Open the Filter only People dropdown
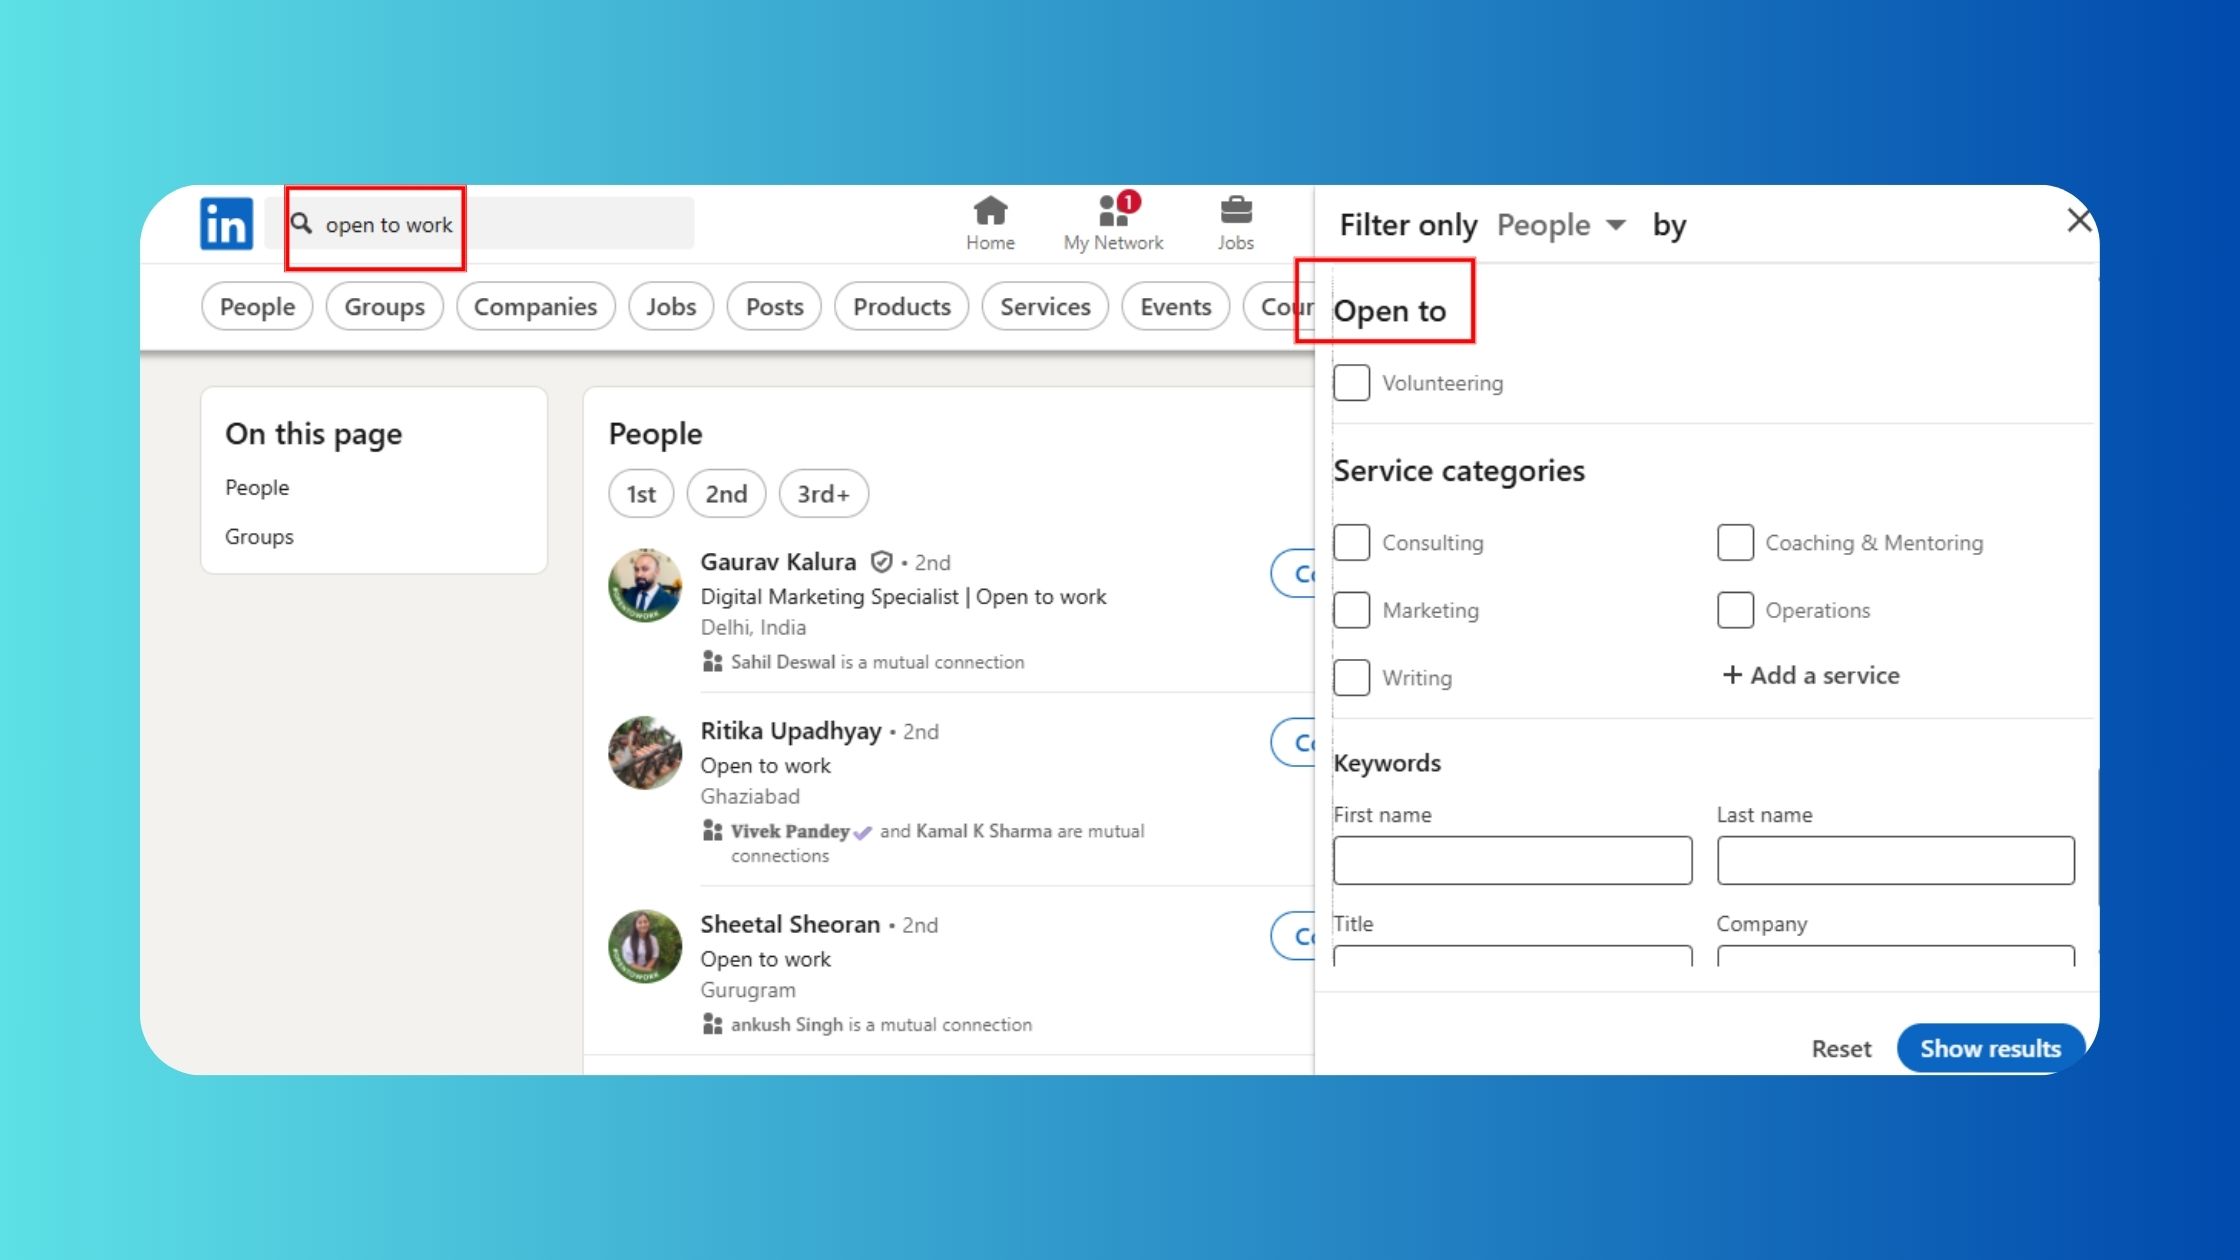The image size is (2240, 1260). [x=1561, y=225]
